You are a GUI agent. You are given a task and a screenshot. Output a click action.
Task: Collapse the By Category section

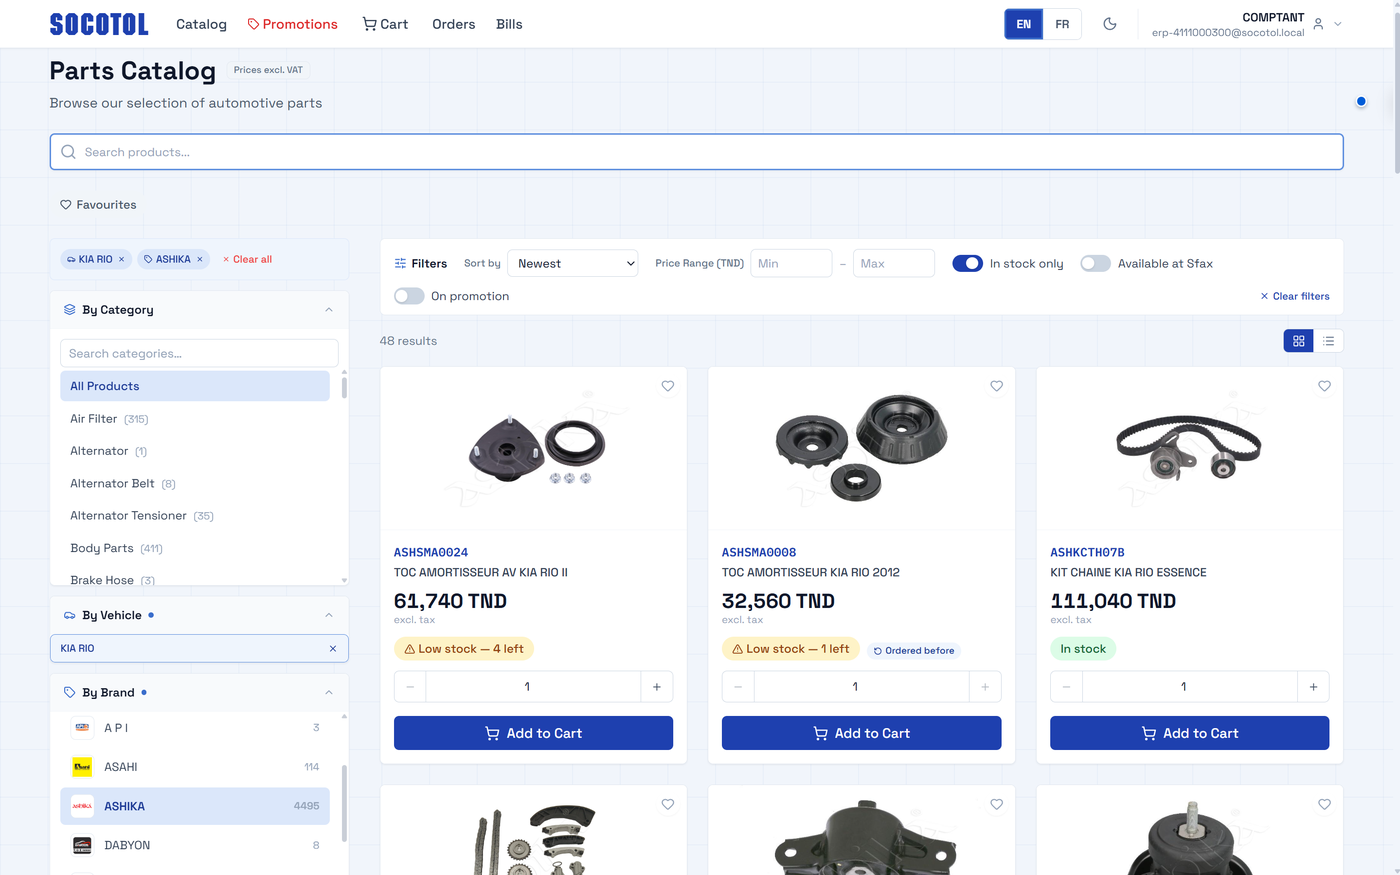[329, 310]
